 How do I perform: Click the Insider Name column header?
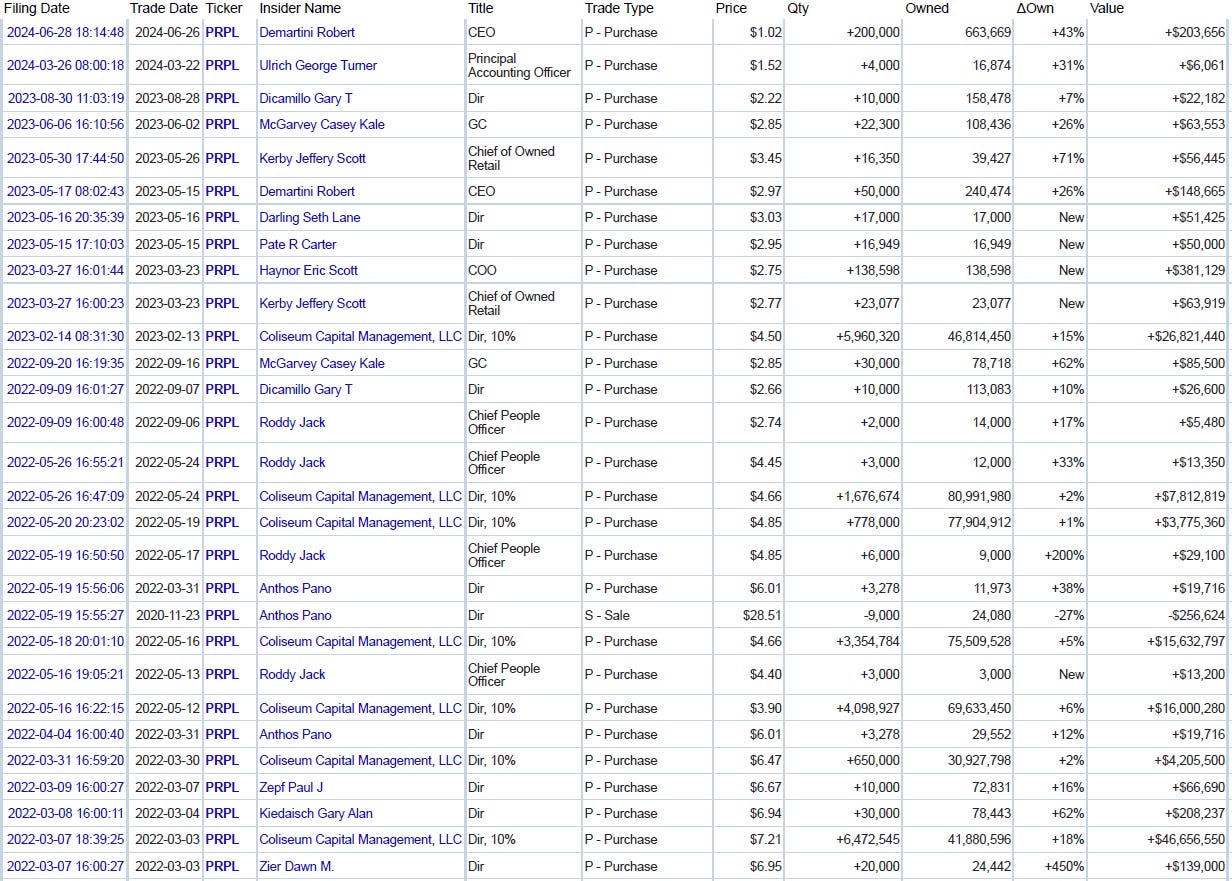pyautogui.click(x=300, y=8)
